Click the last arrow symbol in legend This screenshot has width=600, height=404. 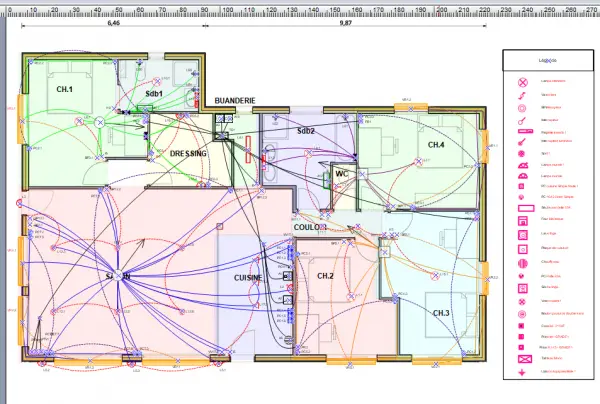[522, 374]
